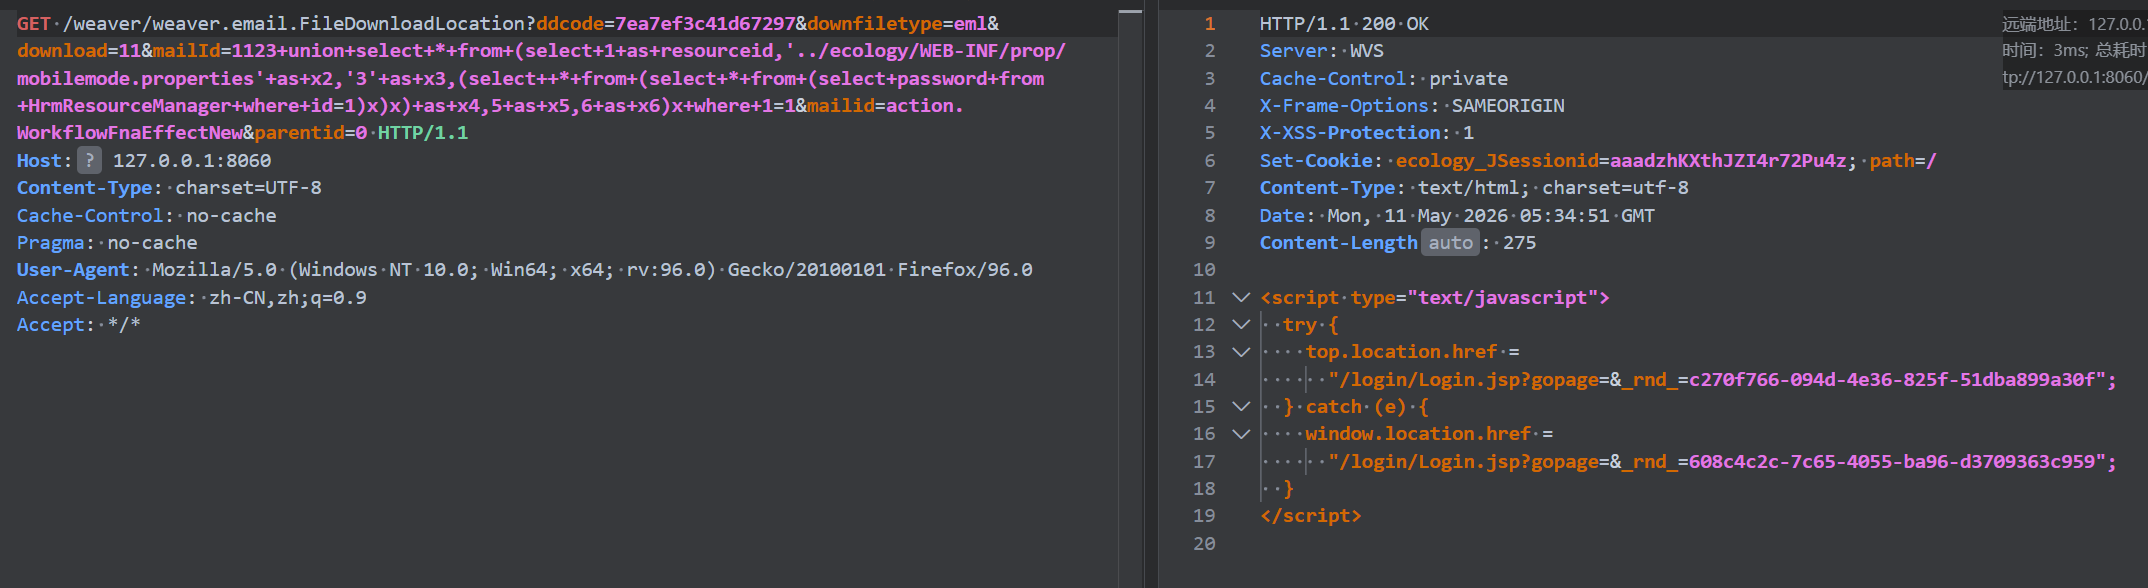Click the GET method in request line
2148x588 pixels.
pyautogui.click(x=33, y=23)
